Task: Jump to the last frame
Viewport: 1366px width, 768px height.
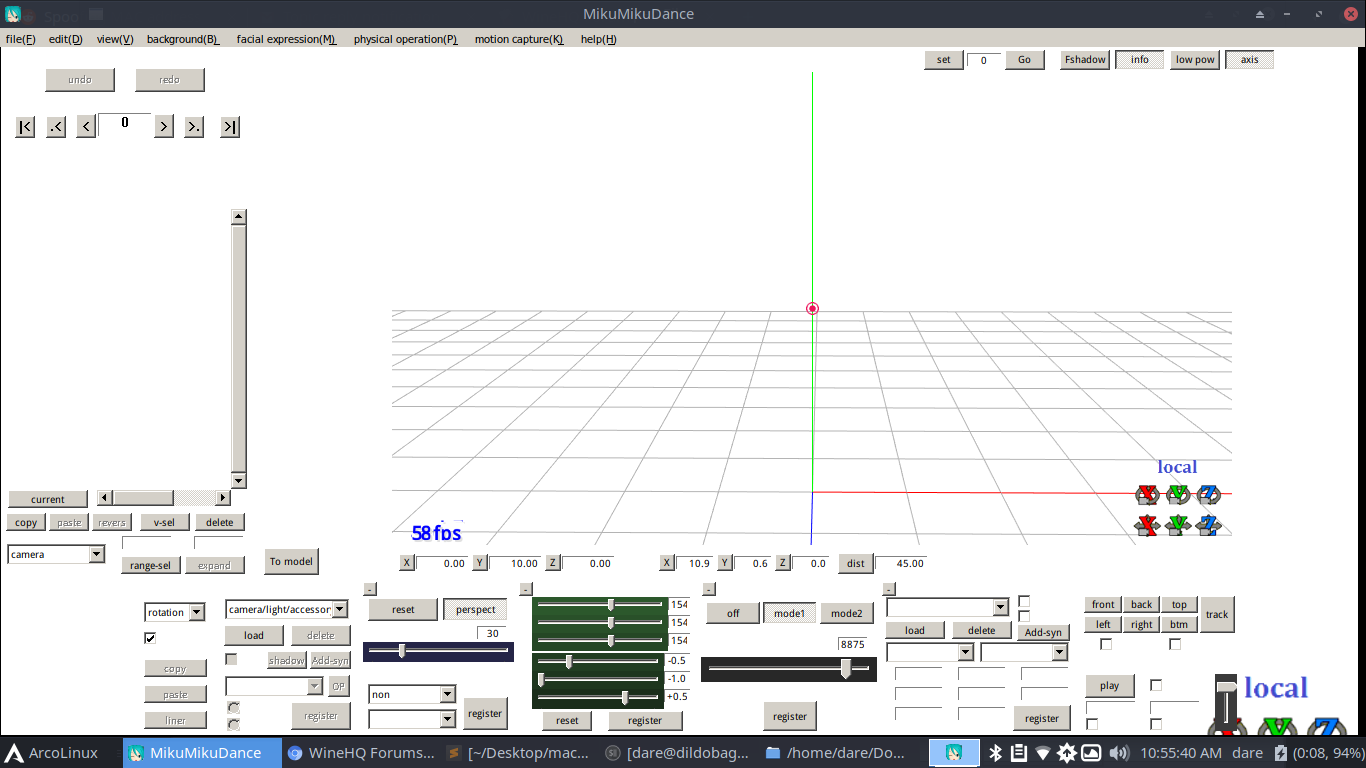Action: click(230, 127)
